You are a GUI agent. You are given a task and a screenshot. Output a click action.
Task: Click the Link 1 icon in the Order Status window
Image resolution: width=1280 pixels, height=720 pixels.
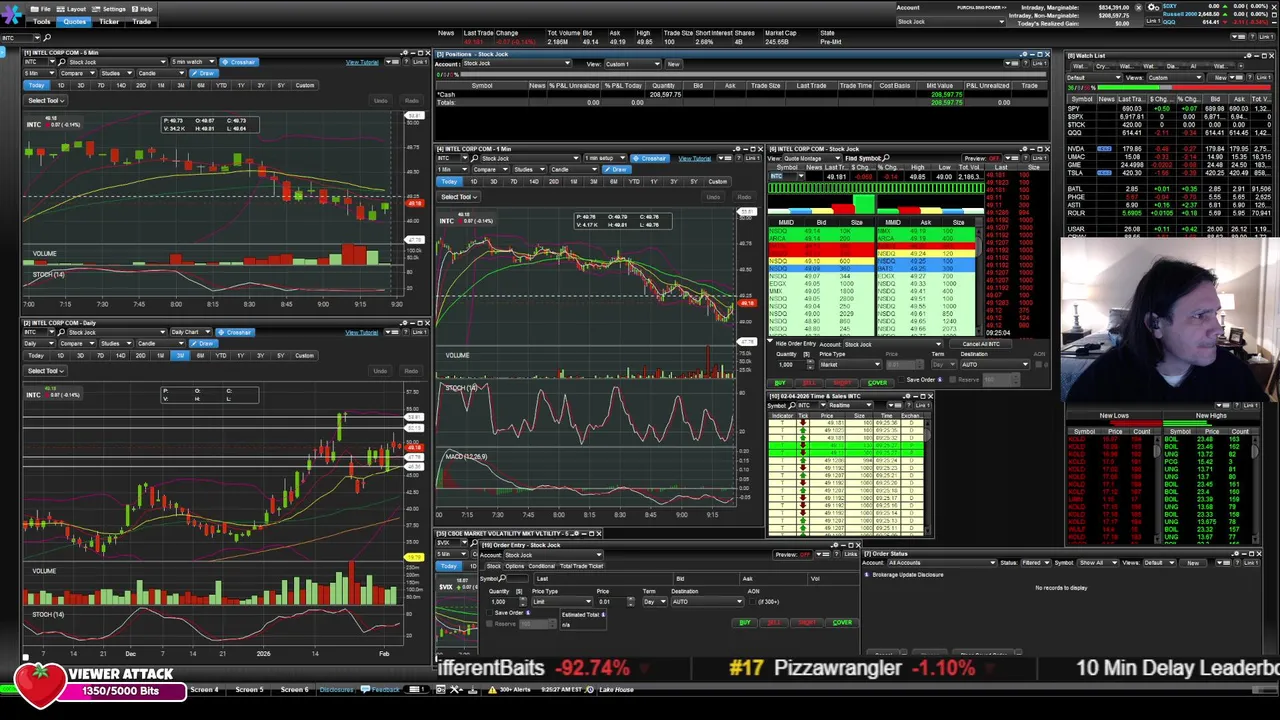[x=1250, y=563]
